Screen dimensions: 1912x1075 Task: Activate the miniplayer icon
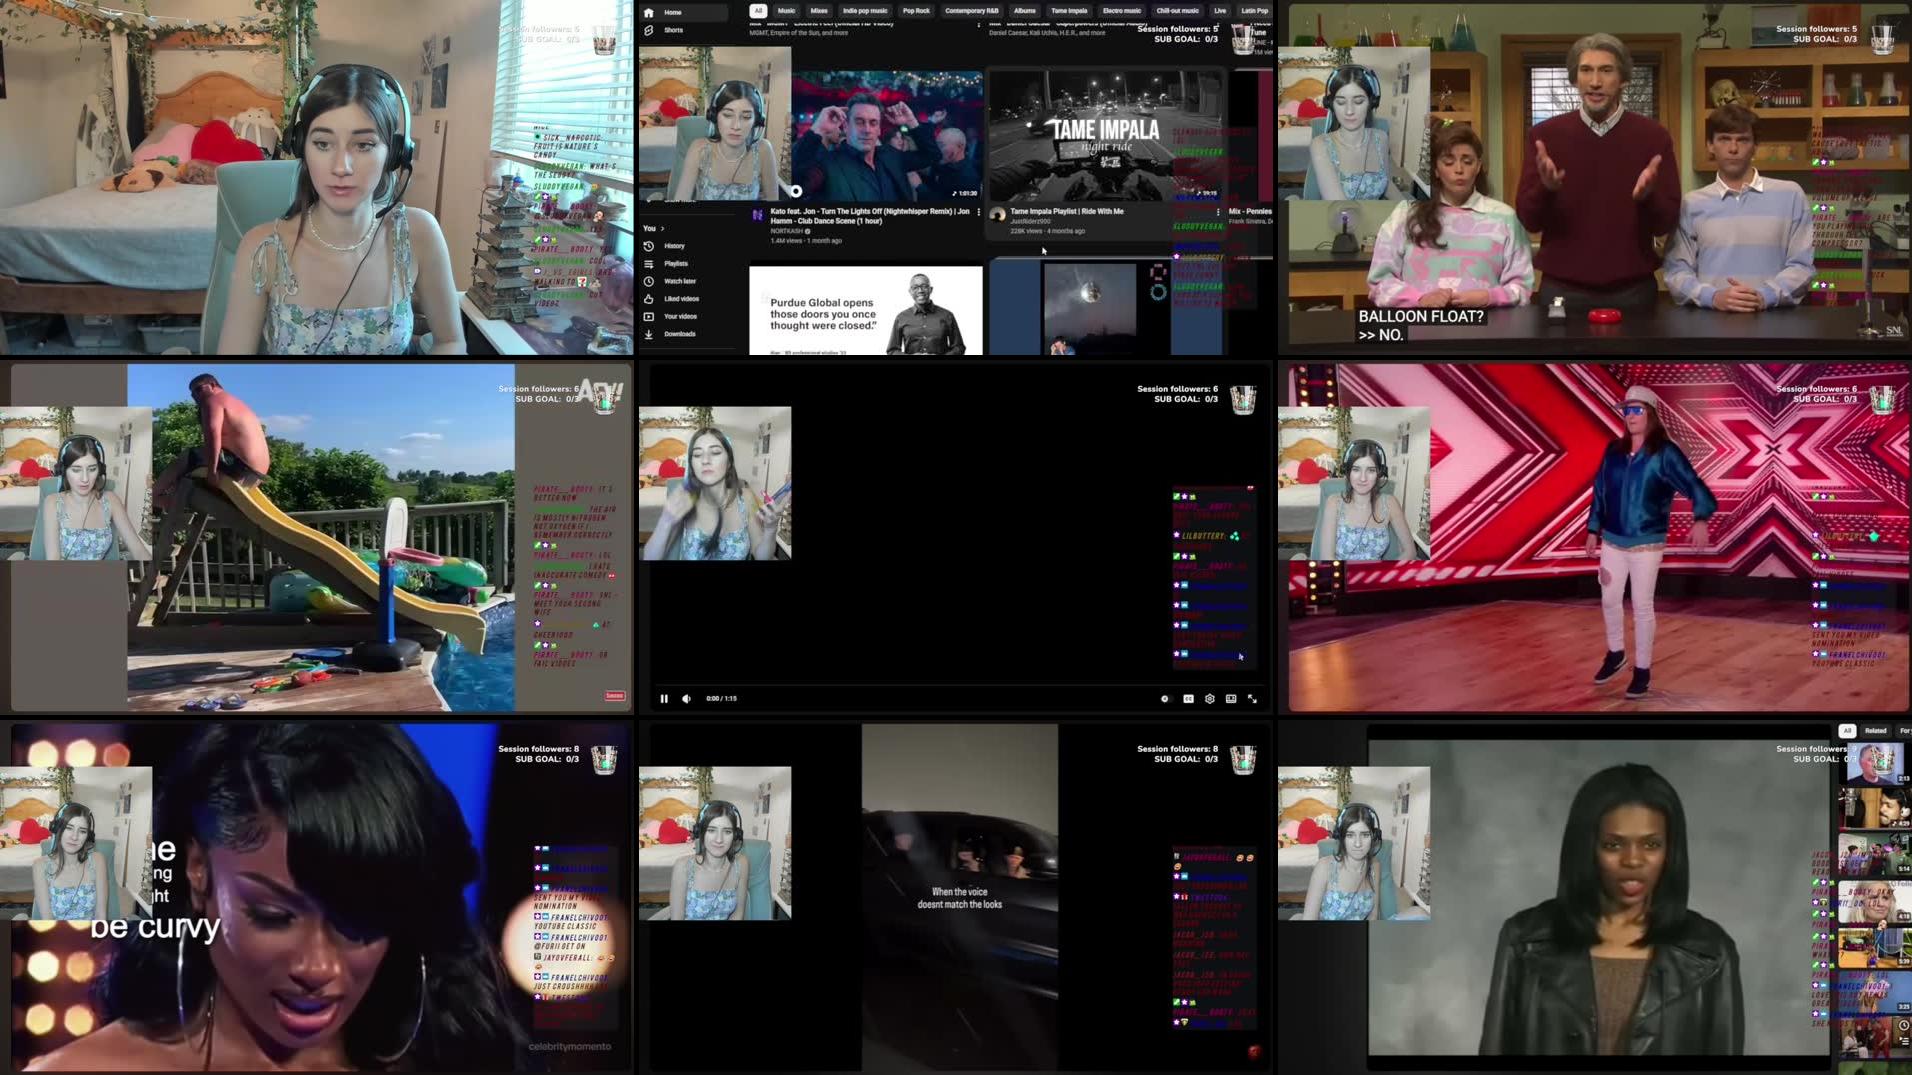point(1231,698)
